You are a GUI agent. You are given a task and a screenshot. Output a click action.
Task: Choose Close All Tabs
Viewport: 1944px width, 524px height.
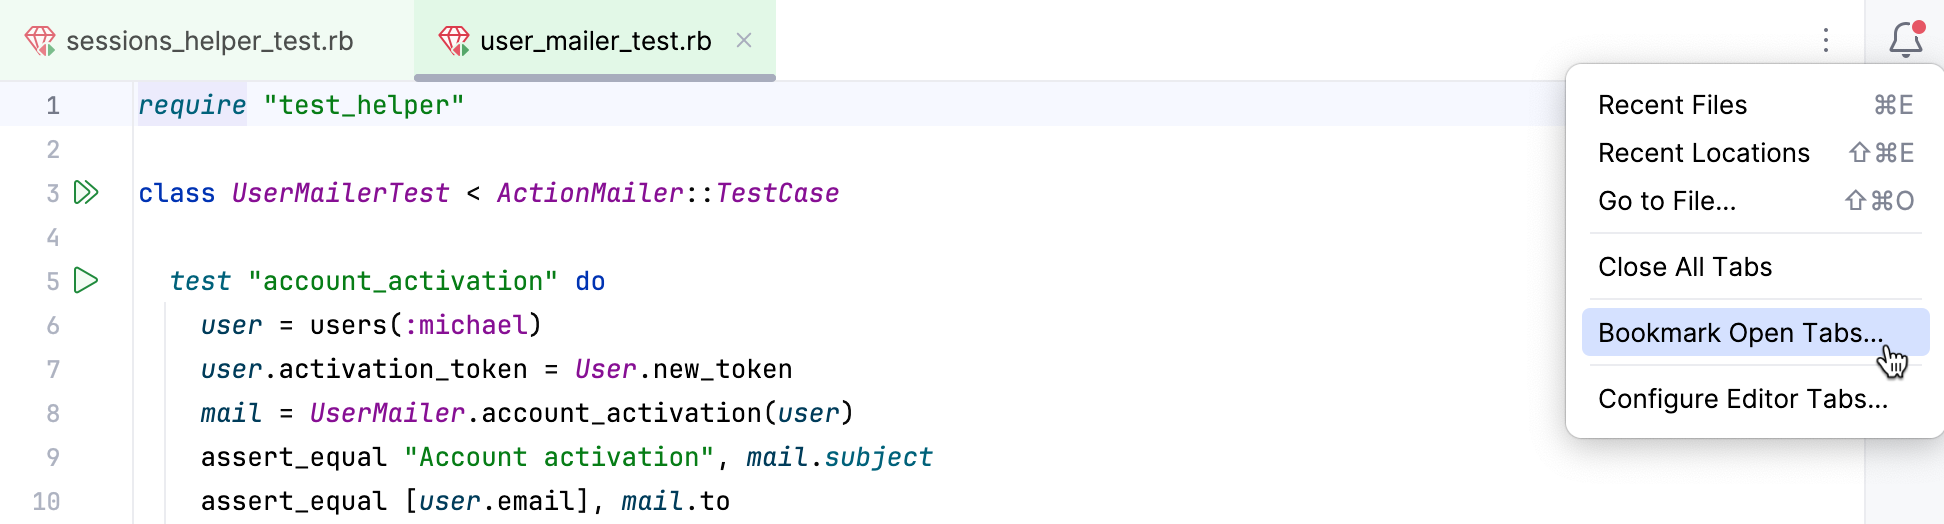tap(1684, 267)
